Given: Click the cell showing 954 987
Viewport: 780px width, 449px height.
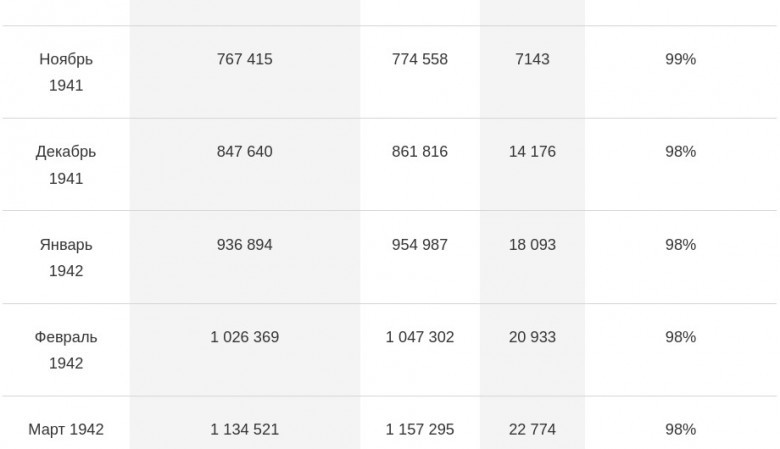Looking at the screenshot, I should tap(419, 245).
